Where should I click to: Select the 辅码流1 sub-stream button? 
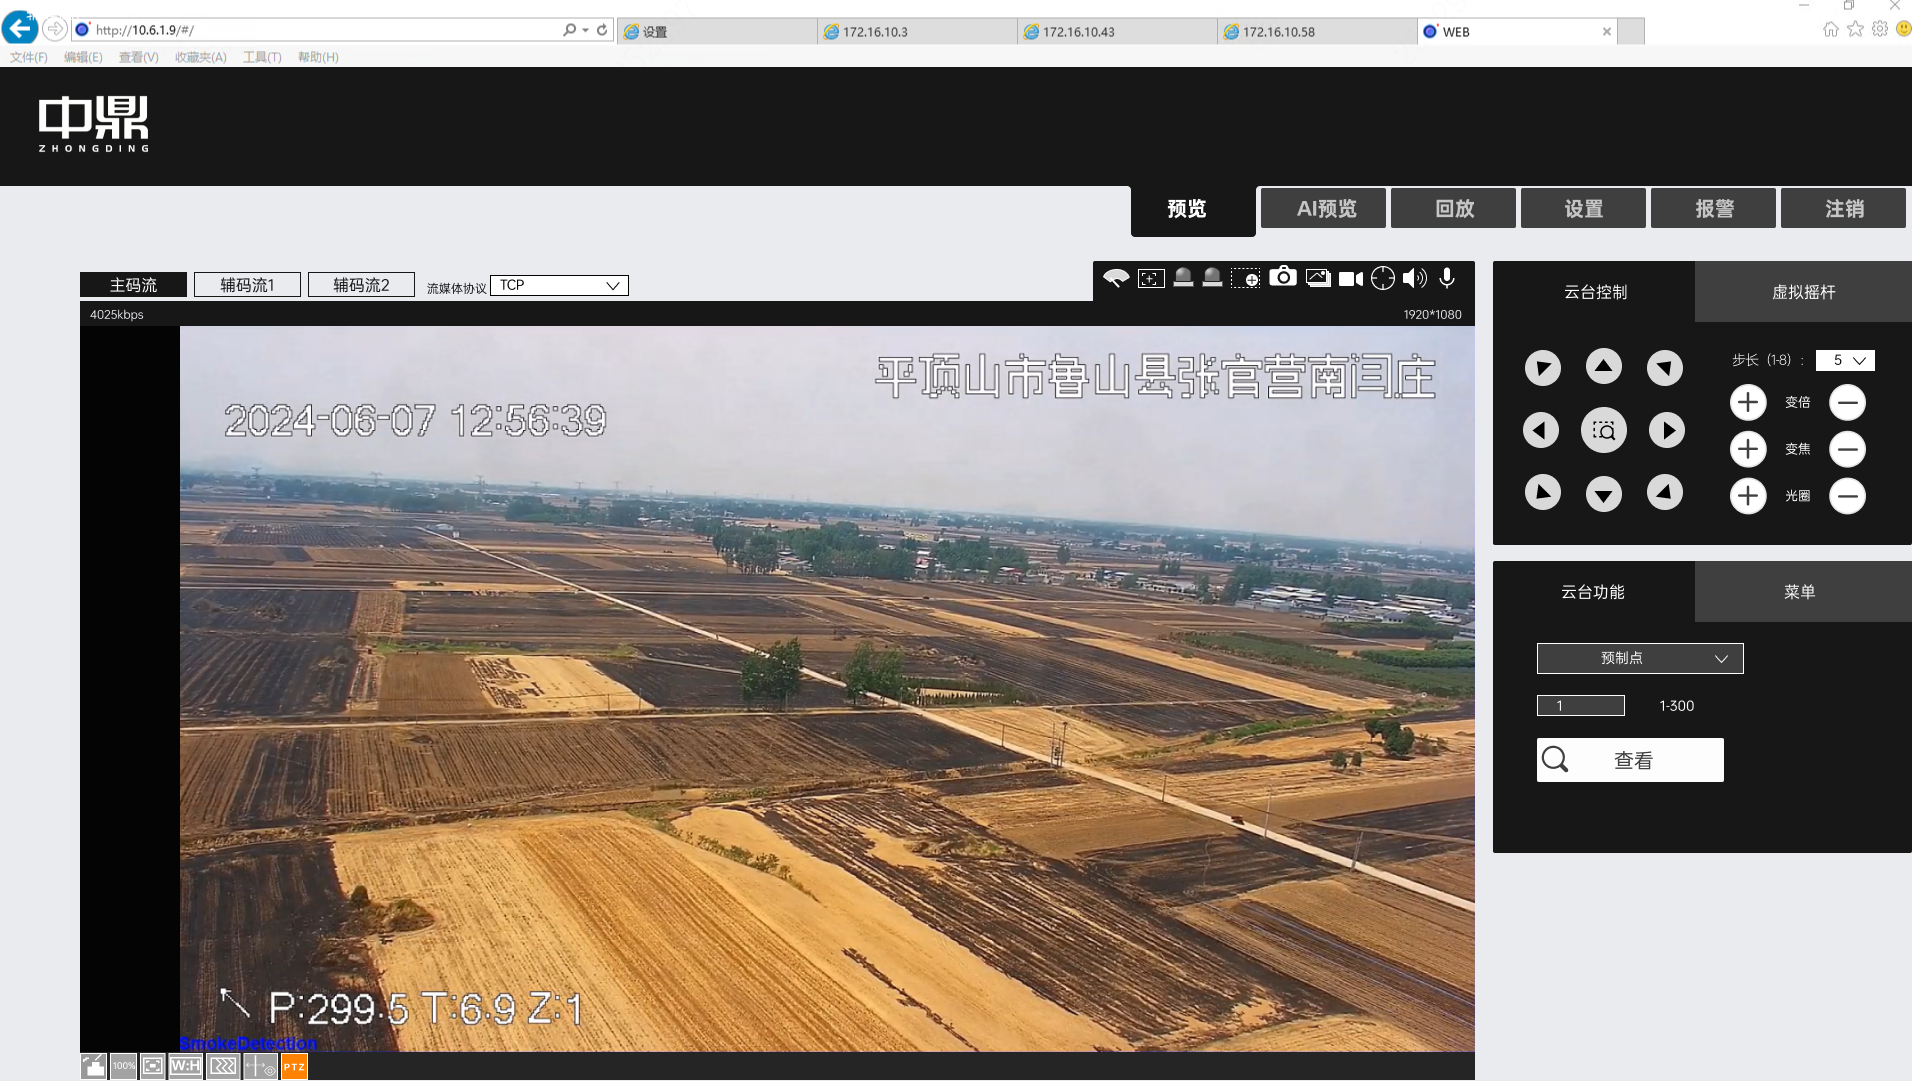(x=247, y=286)
